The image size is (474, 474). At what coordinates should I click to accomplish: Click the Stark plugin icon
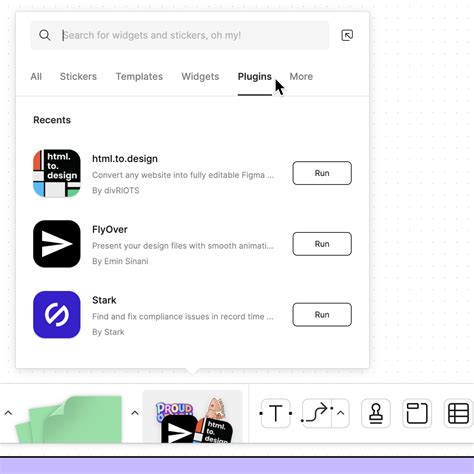click(57, 315)
